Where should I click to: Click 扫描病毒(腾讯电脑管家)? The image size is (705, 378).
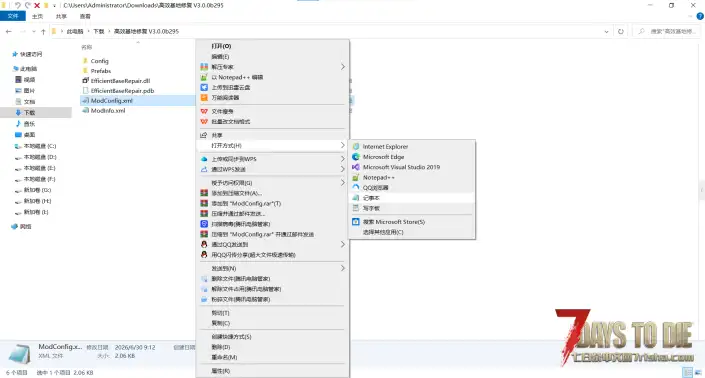click(x=272, y=224)
